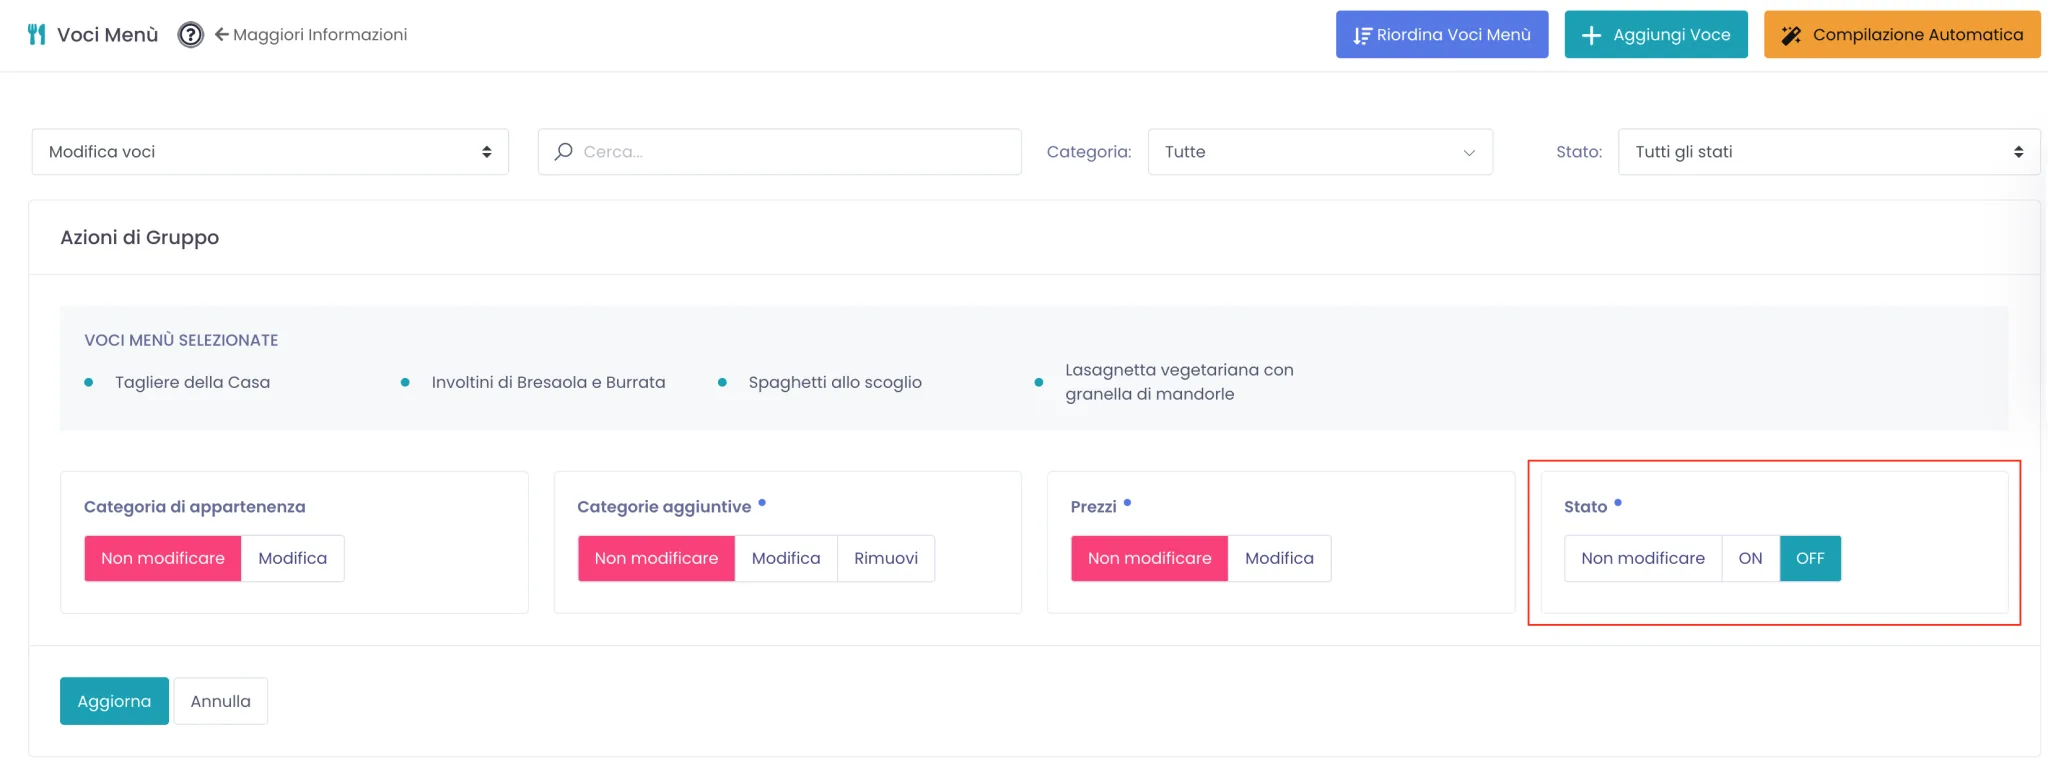
Task: Click the Annulla button
Action: coord(221,701)
